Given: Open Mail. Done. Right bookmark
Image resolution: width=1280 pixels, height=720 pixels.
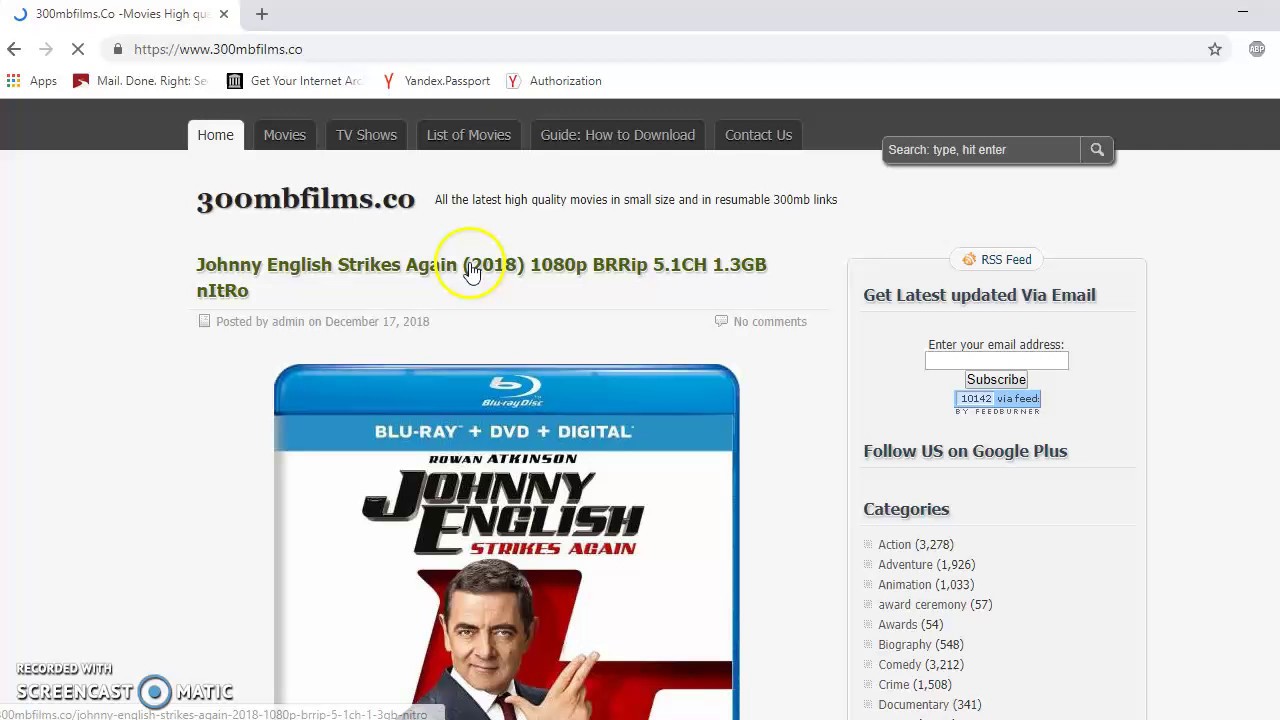Looking at the screenshot, I should [x=140, y=81].
